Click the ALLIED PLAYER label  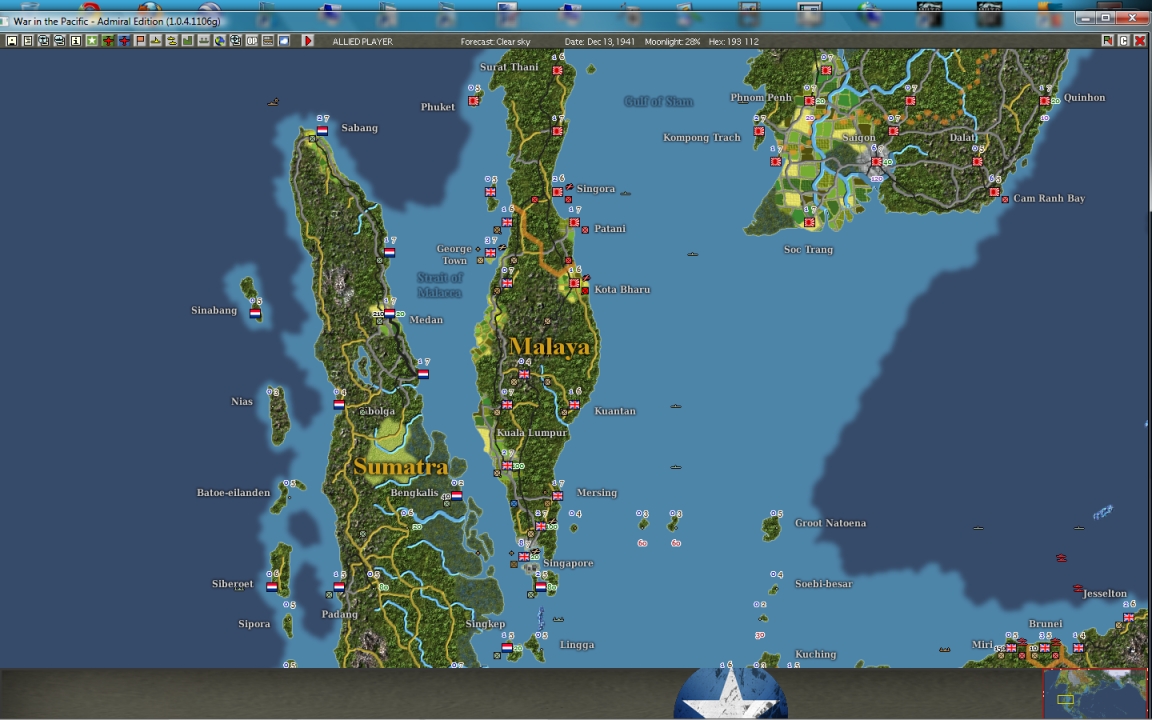point(362,41)
